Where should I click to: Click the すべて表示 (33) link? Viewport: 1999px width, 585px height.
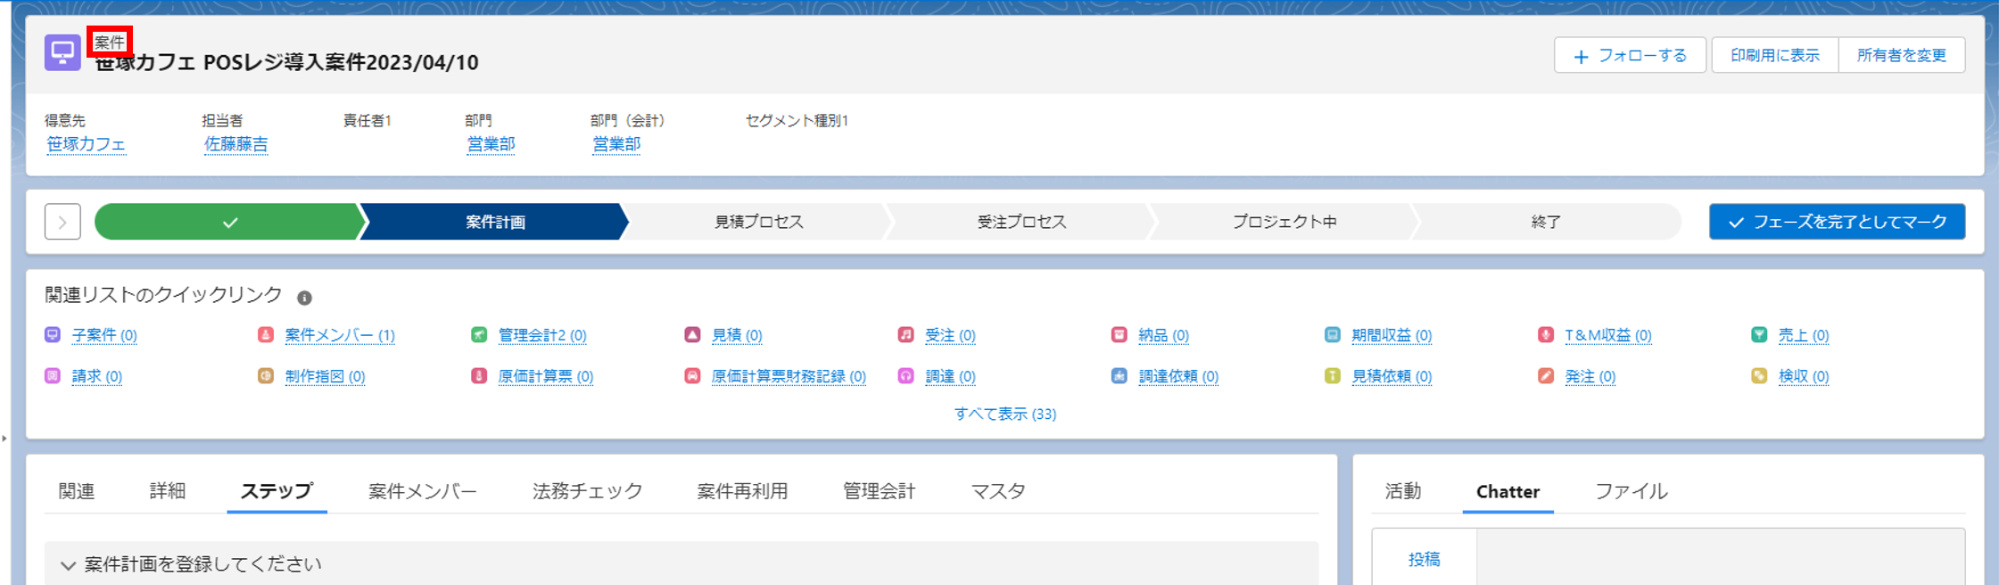point(1005,414)
